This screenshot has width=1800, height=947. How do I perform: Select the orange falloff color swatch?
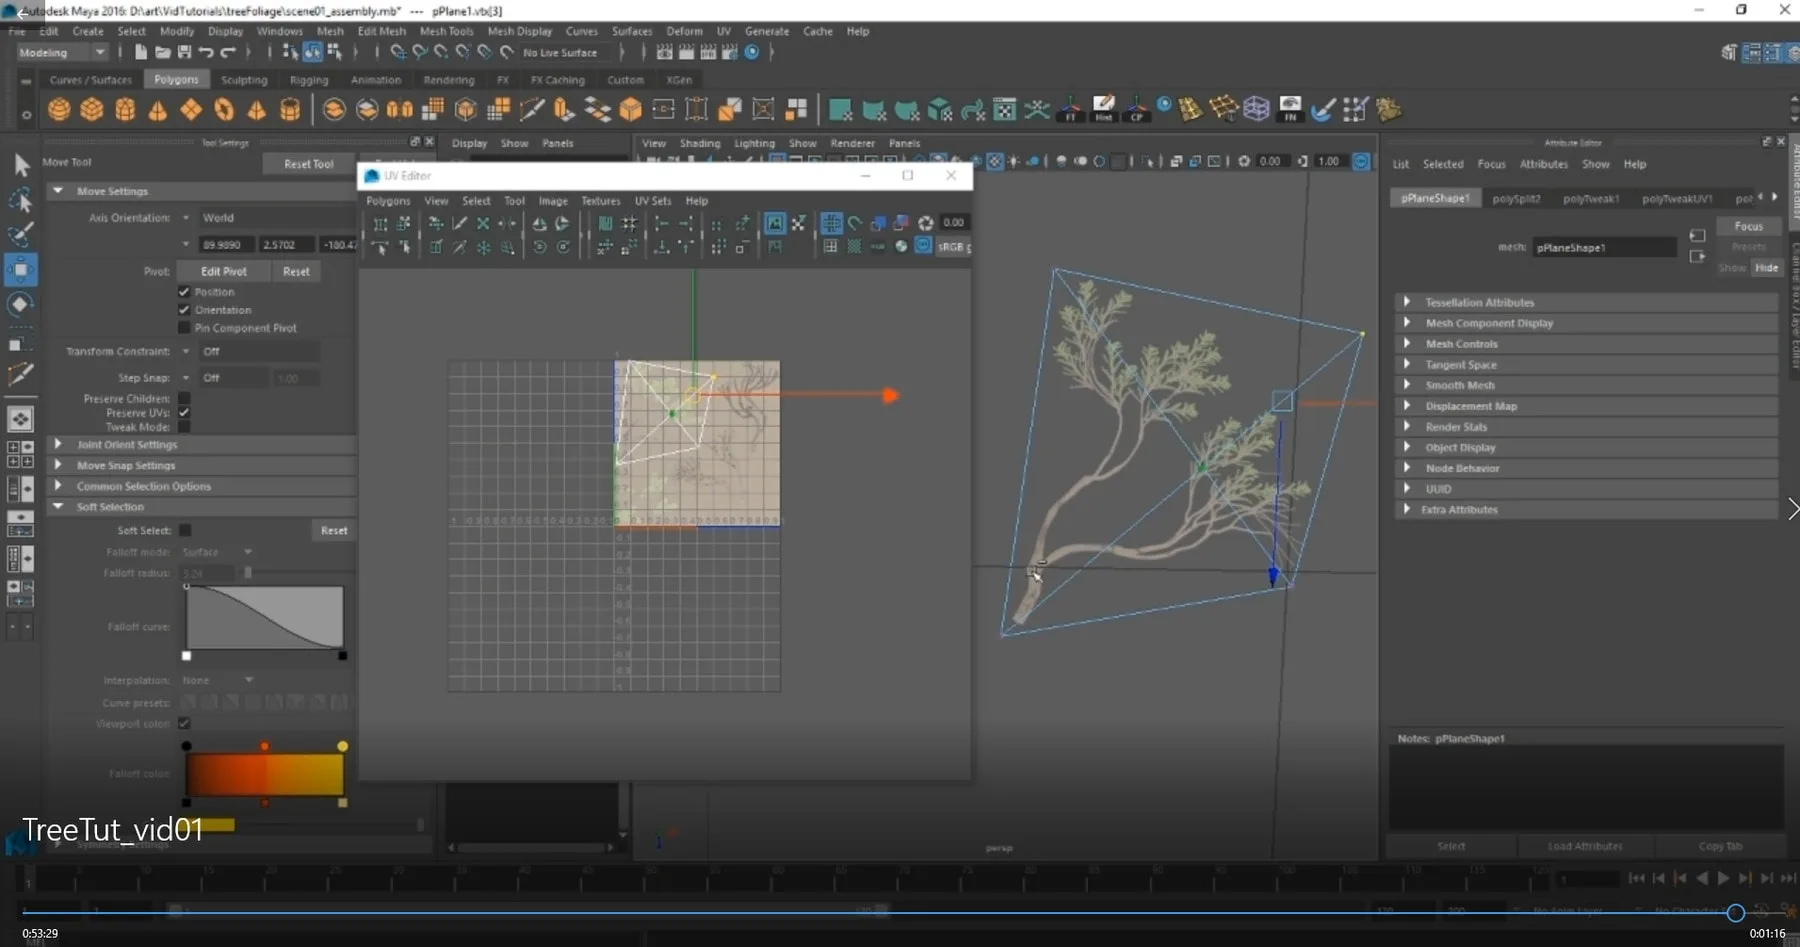point(265,745)
